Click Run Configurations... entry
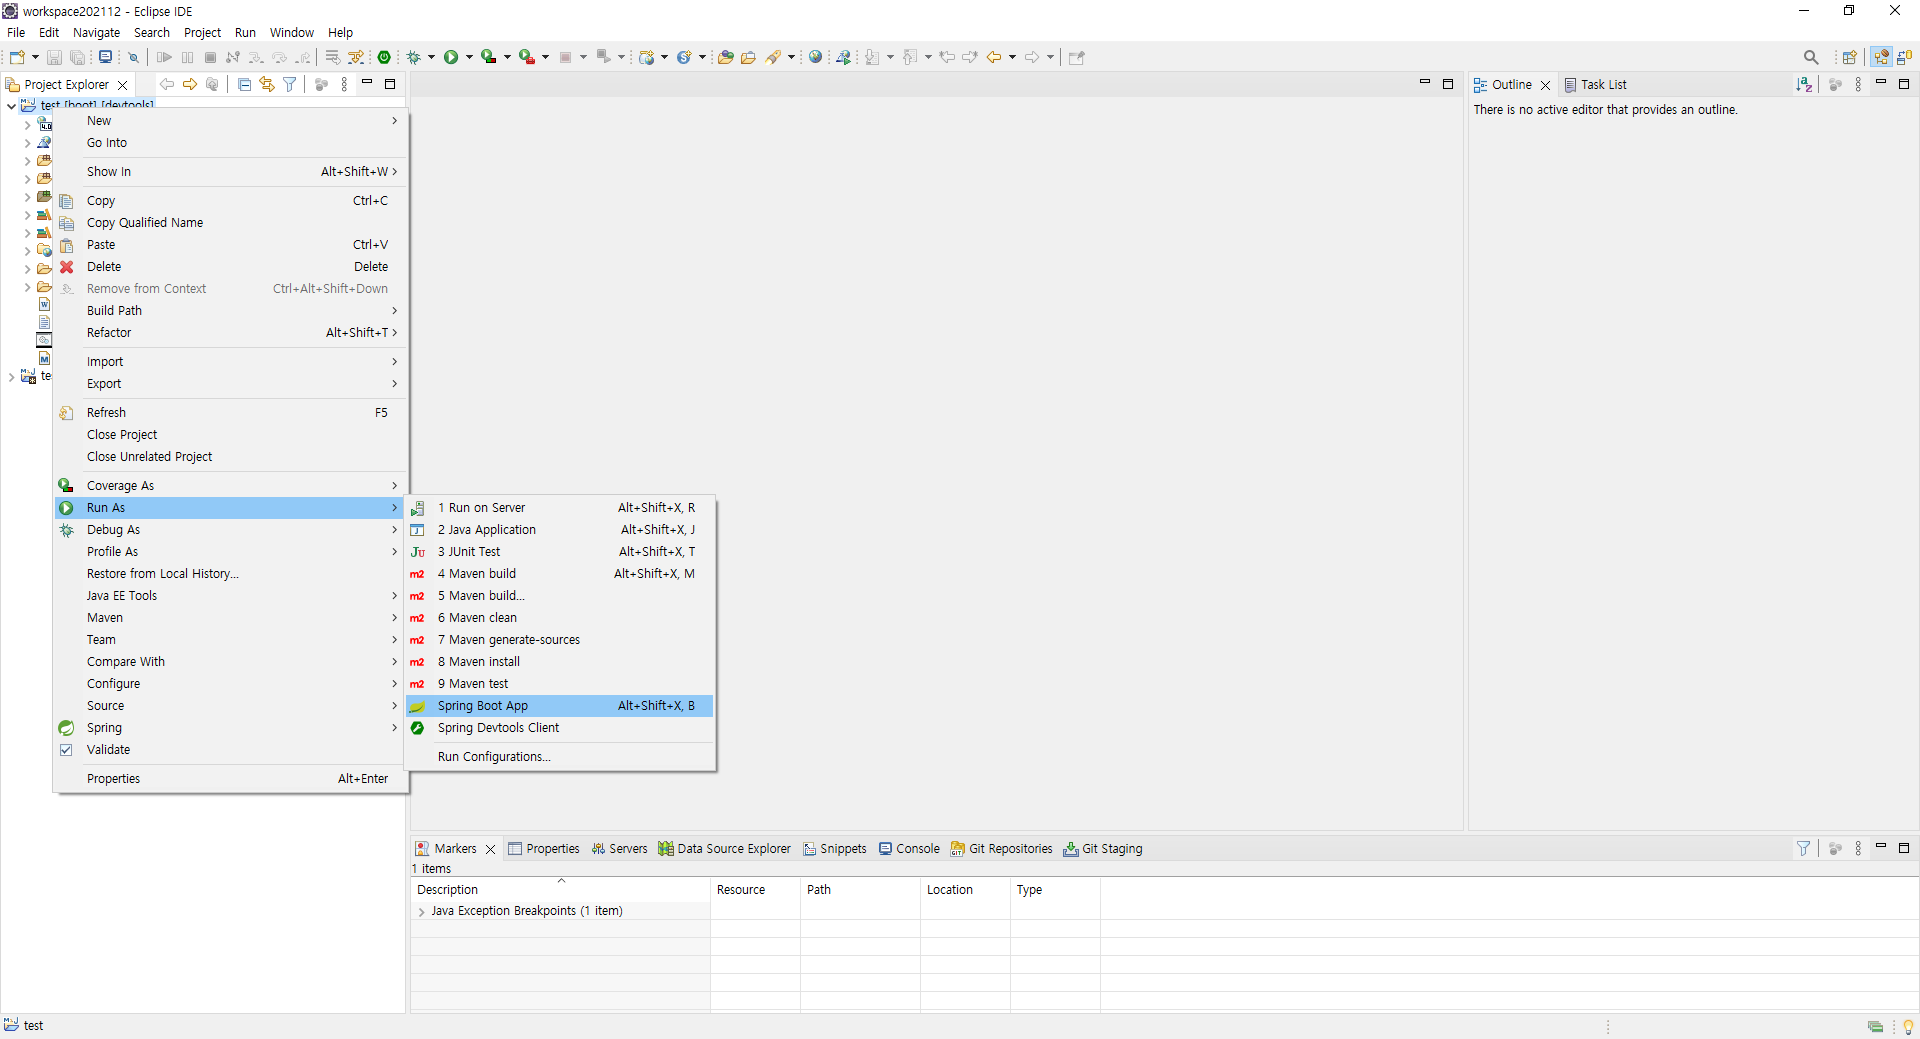1920x1039 pixels. point(559,757)
